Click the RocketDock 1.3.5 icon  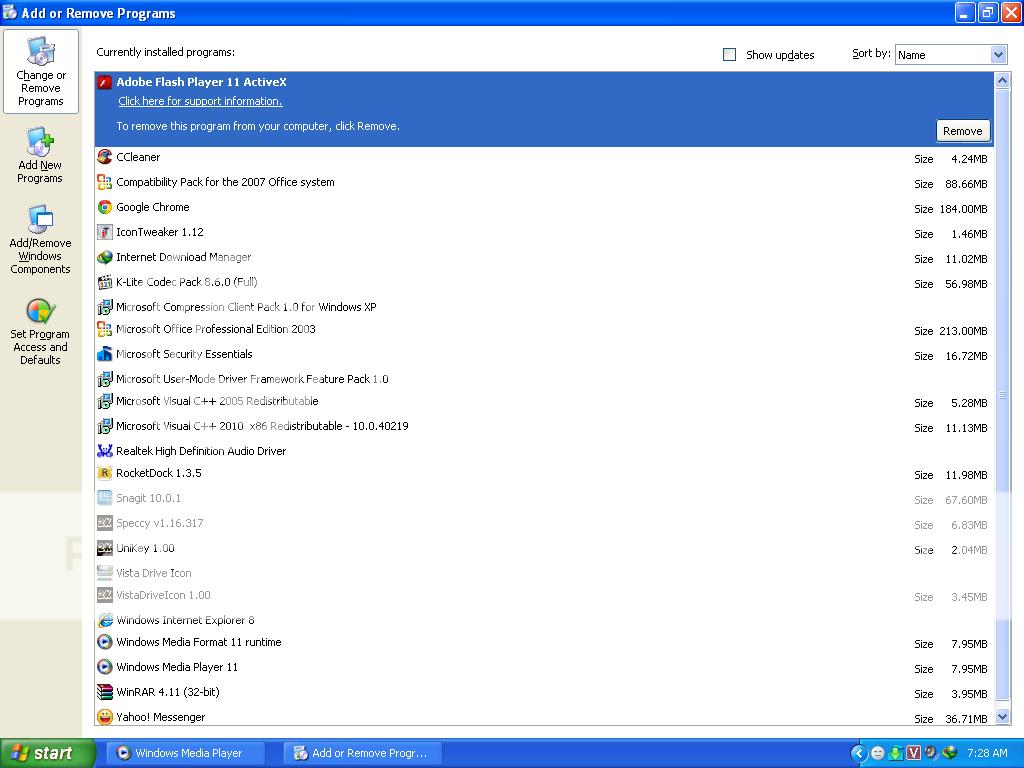104,473
